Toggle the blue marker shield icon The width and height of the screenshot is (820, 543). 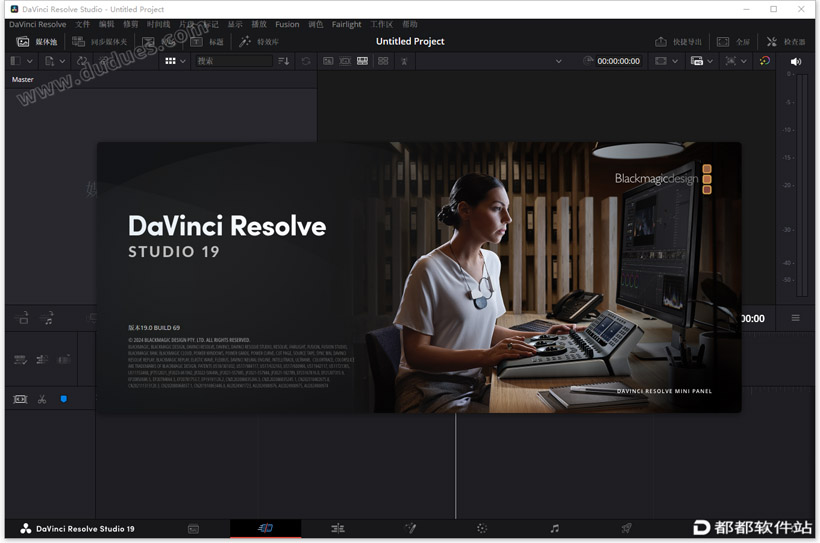click(x=64, y=399)
